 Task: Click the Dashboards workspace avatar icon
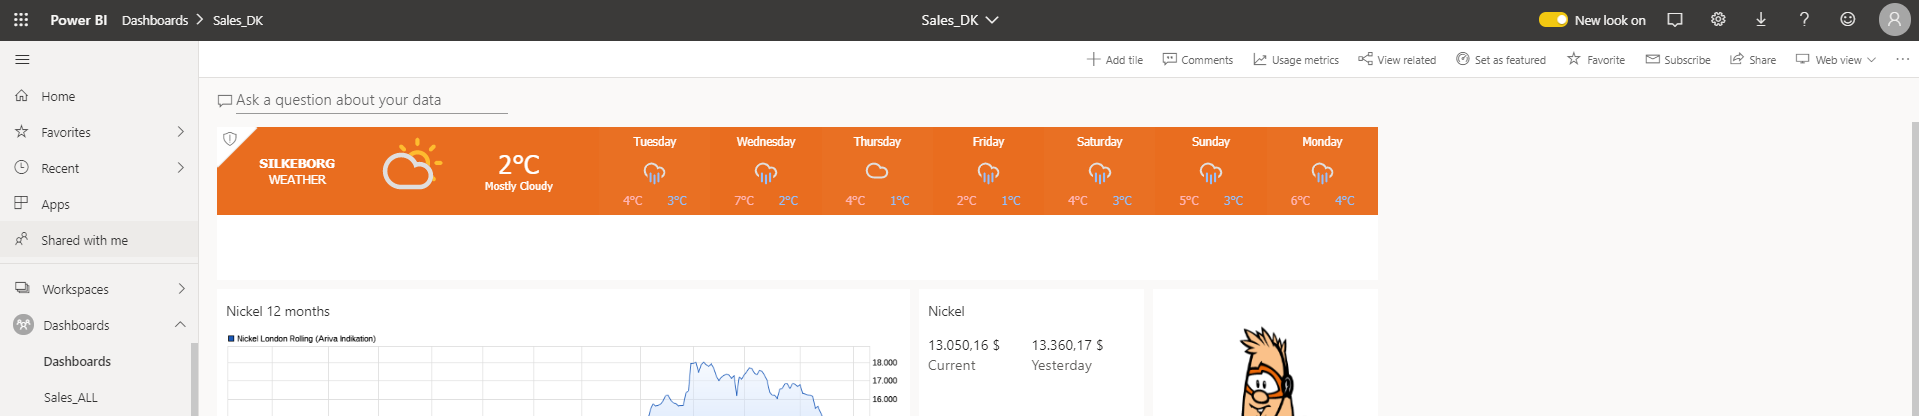click(x=23, y=325)
